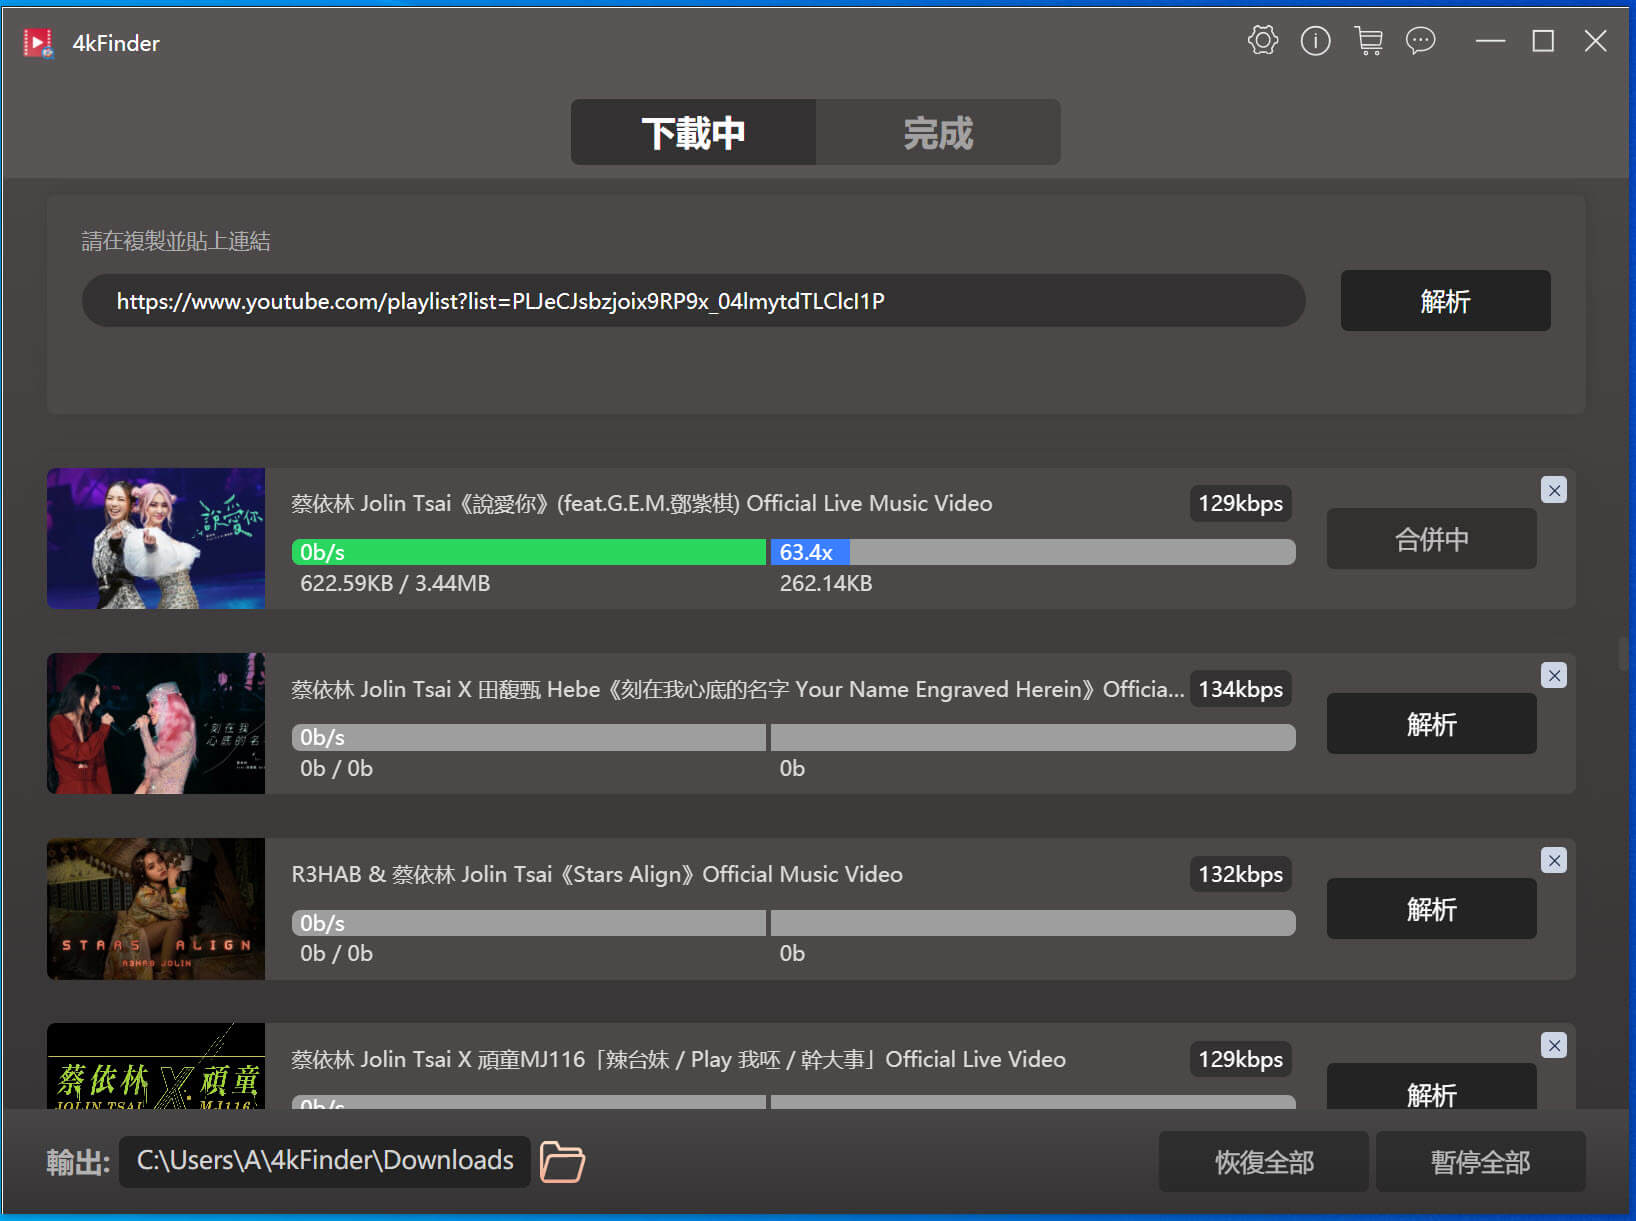Click the Stars Align video thumbnail
Screen dimensions: 1636x1221
pos(156,909)
